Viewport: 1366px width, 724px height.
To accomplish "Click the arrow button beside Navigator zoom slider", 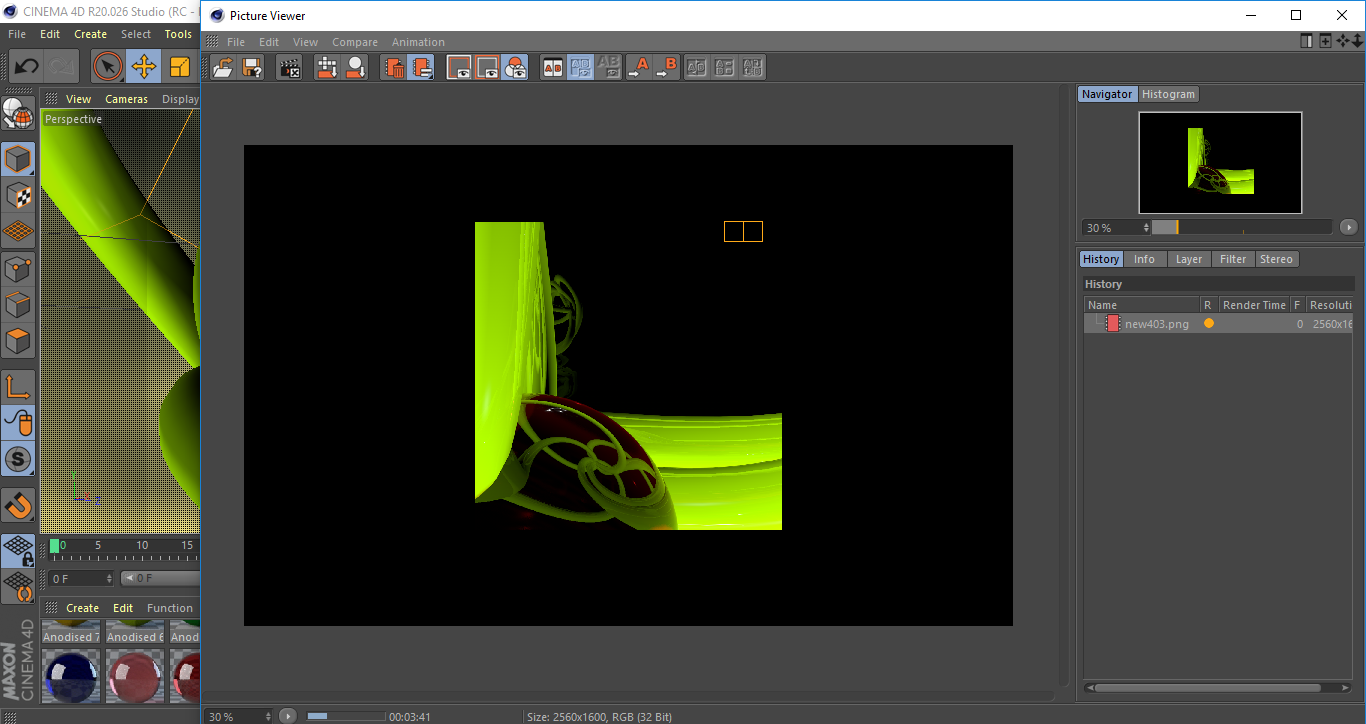I will [1348, 227].
